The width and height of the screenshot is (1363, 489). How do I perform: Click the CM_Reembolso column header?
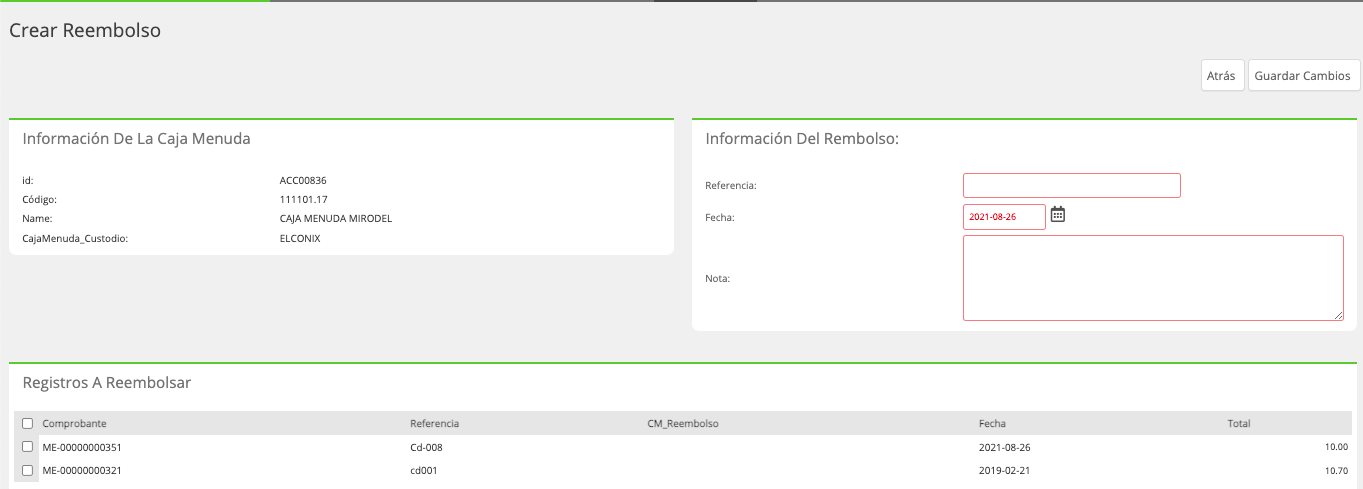[683, 424]
